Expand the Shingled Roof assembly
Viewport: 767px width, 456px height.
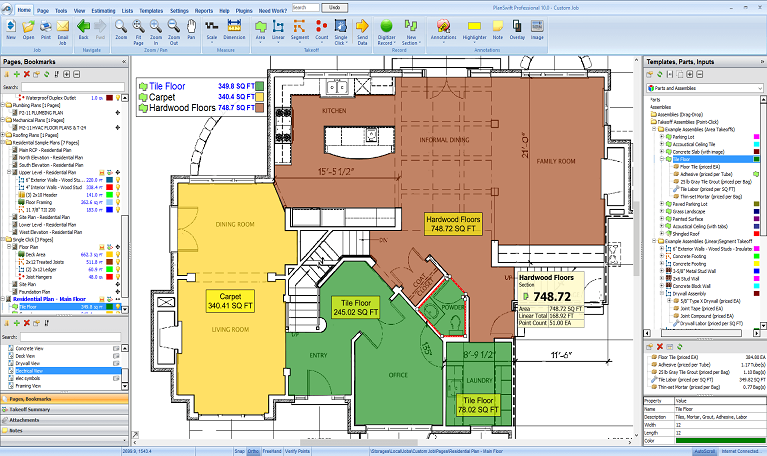pyautogui.click(x=662, y=234)
